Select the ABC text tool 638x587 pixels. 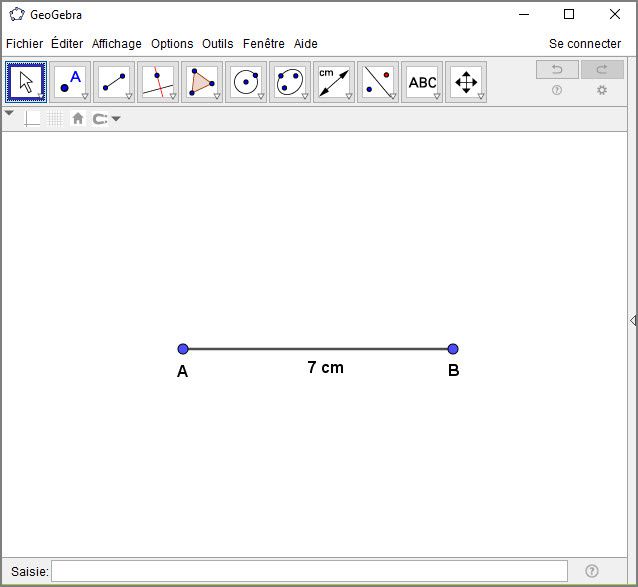click(x=422, y=82)
